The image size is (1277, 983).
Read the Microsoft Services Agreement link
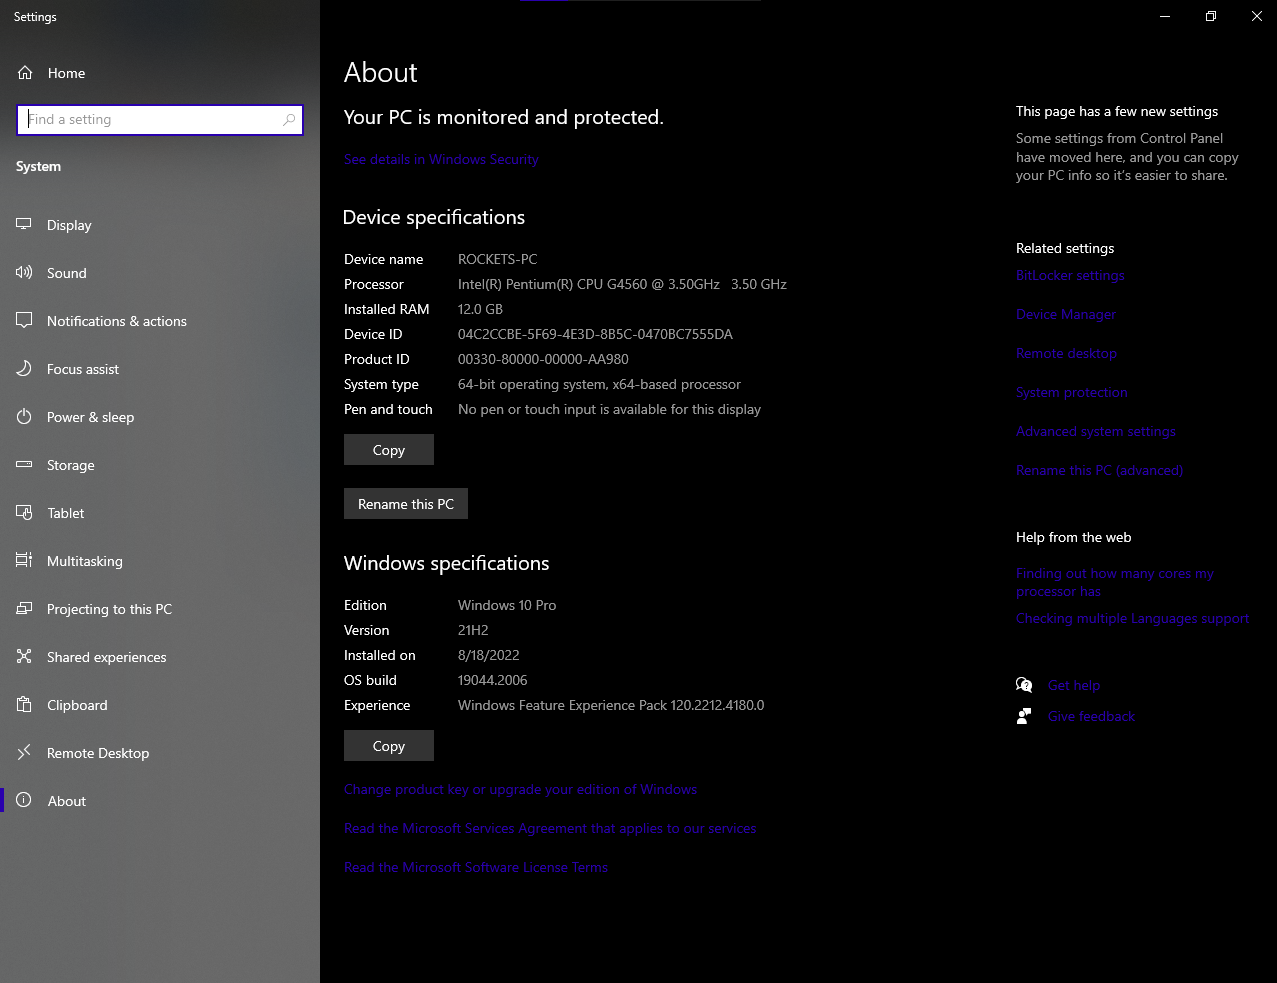[550, 828]
